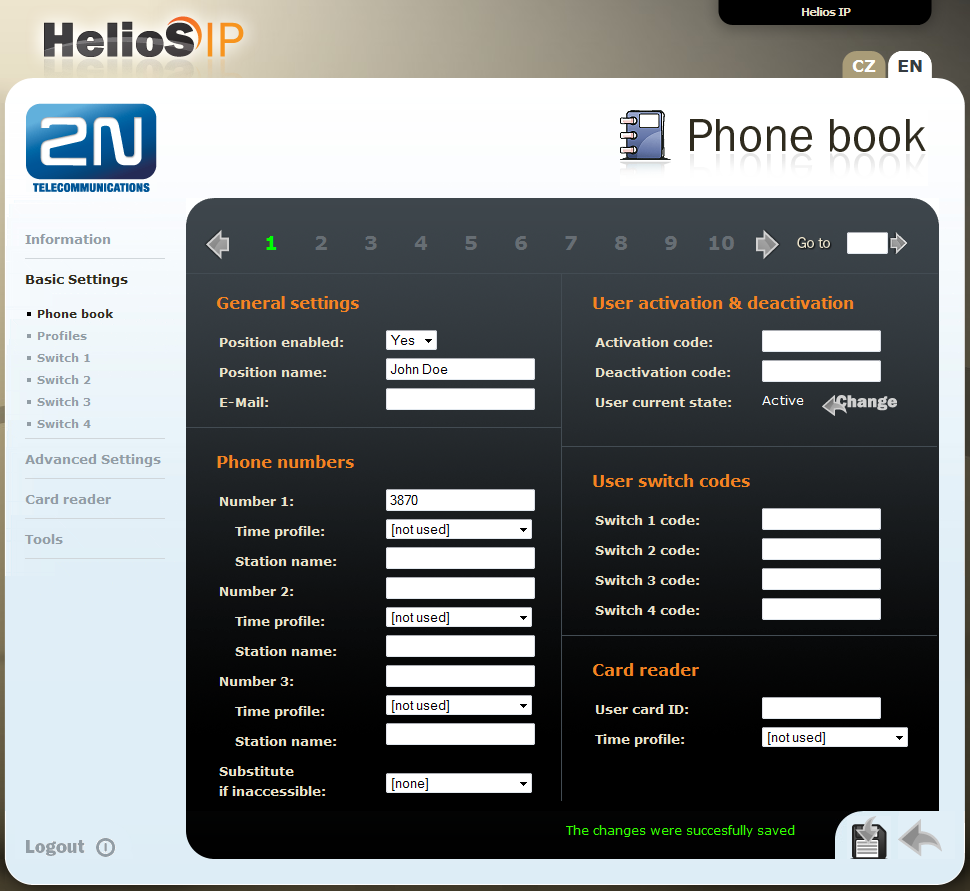Click the next page right arrow icon
This screenshot has height=891, width=970.
pos(766,244)
